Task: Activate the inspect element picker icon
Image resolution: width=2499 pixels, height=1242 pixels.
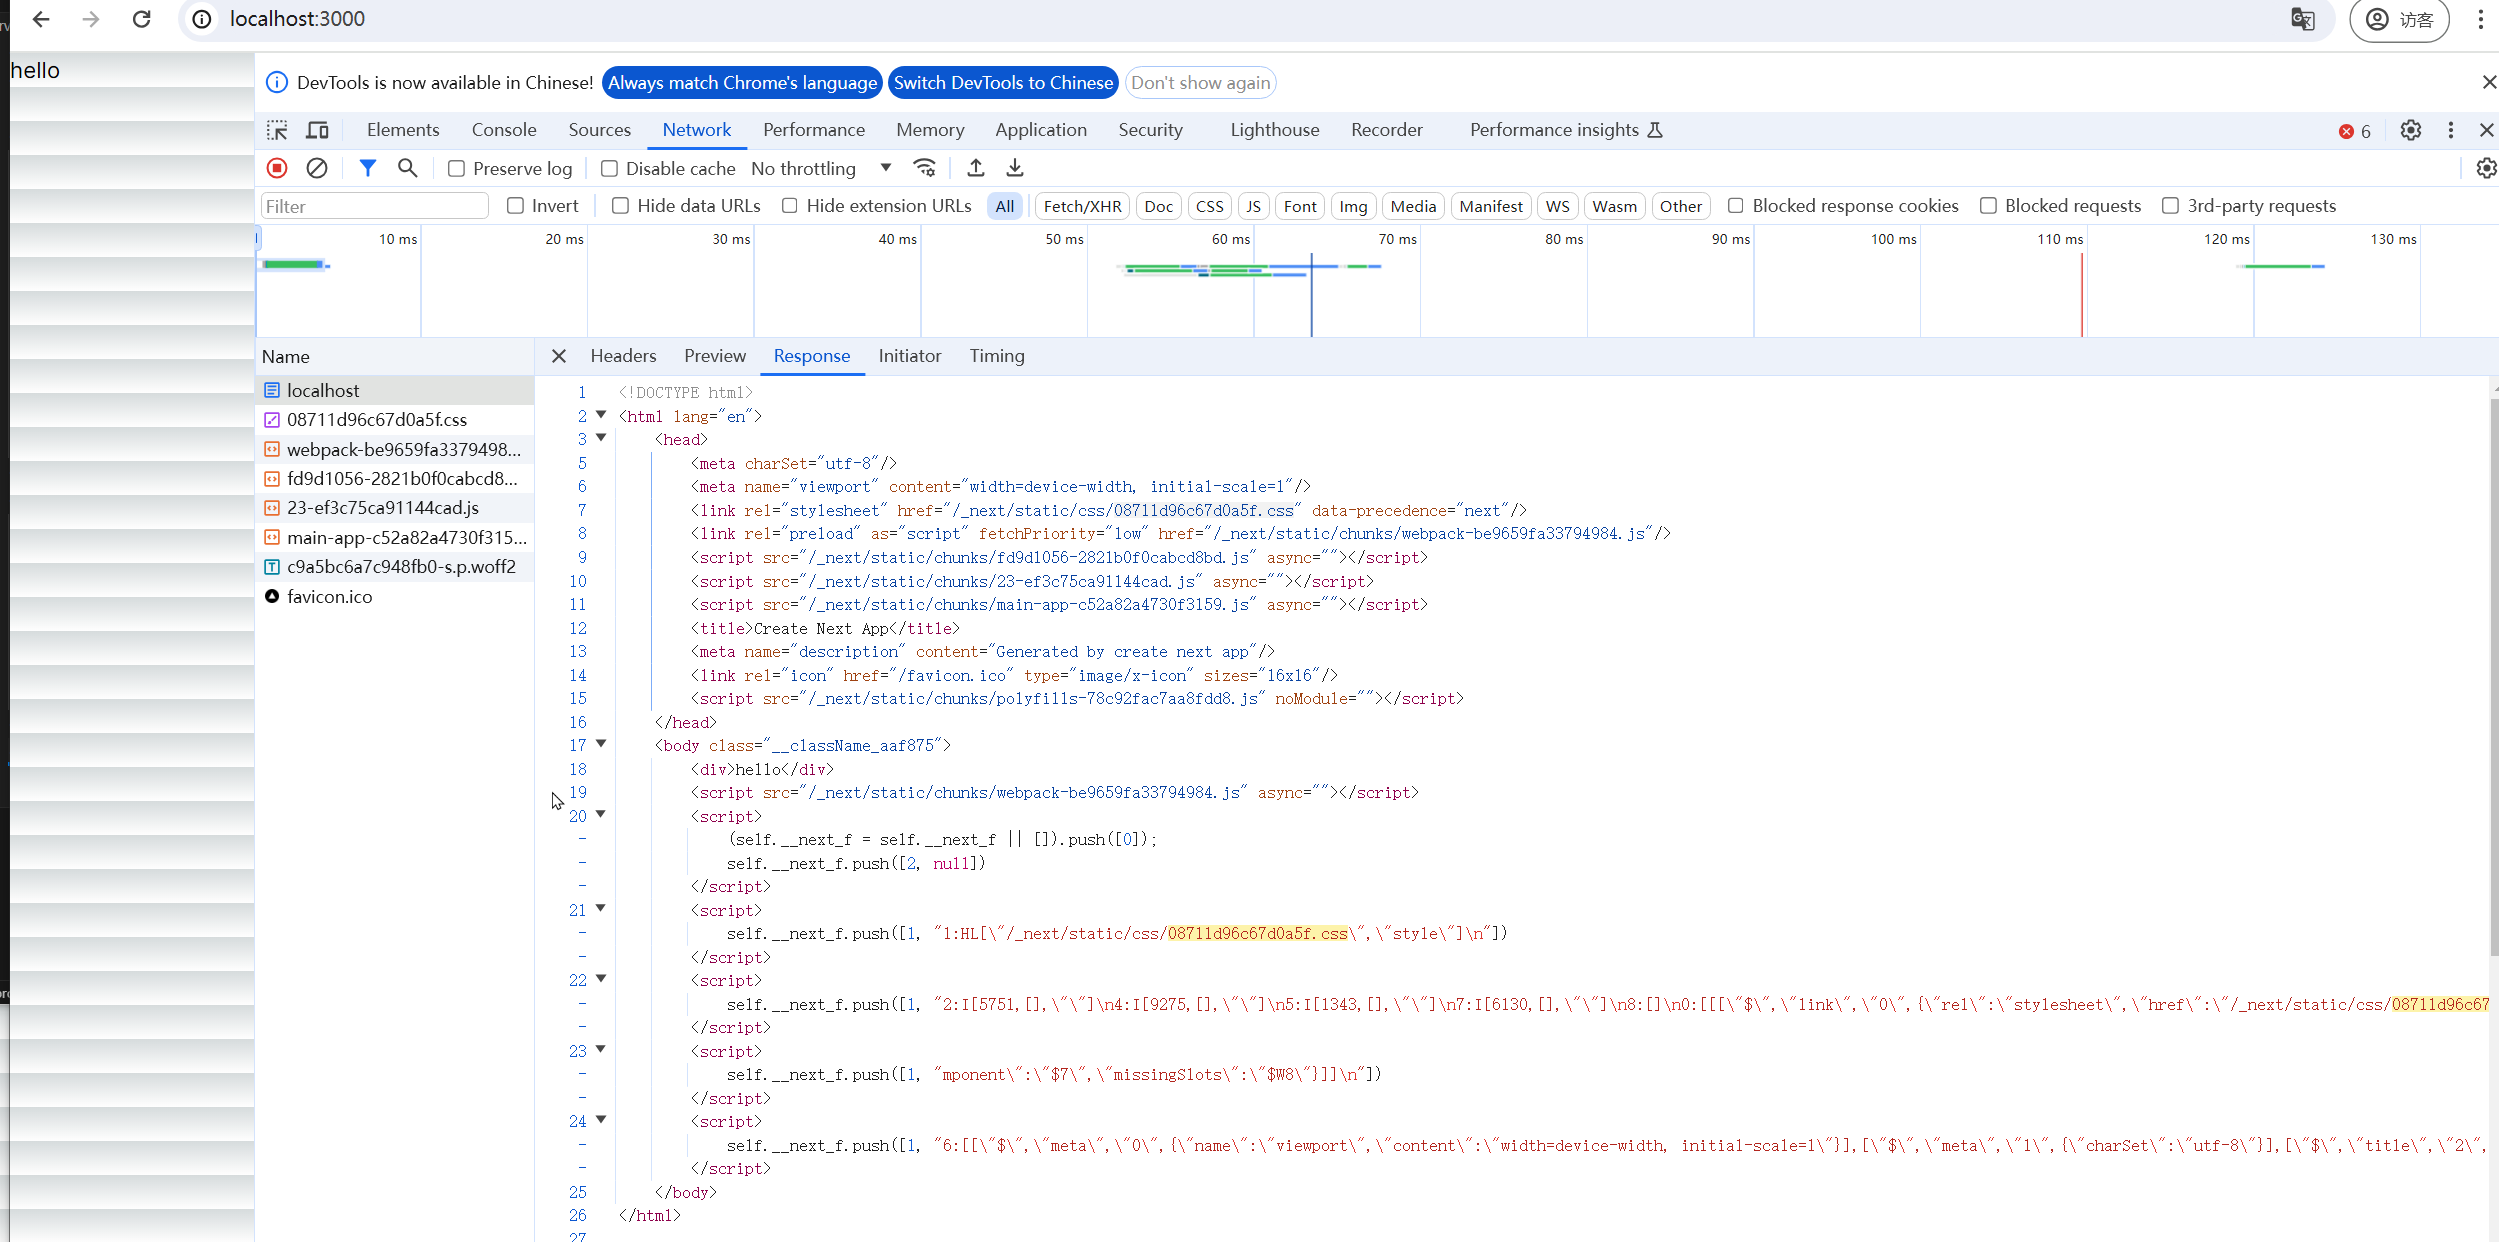Action: (277, 130)
